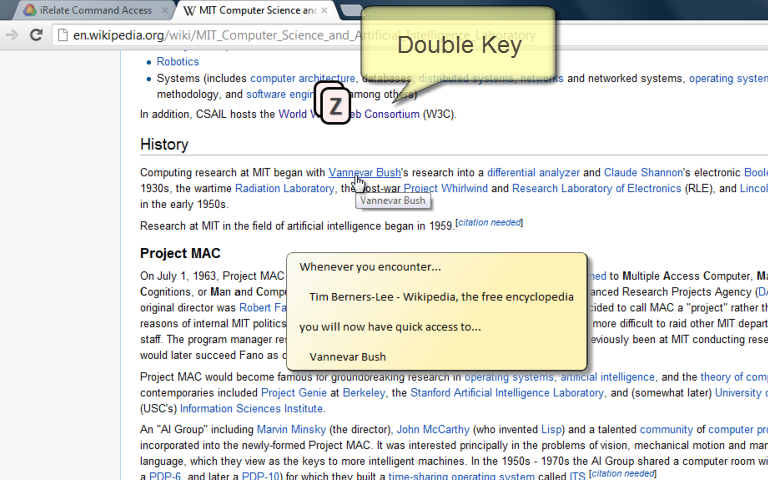Click the History section heading
Image resolution: width=768 pixels, height=480 pixels.
(x=164, y=144)
